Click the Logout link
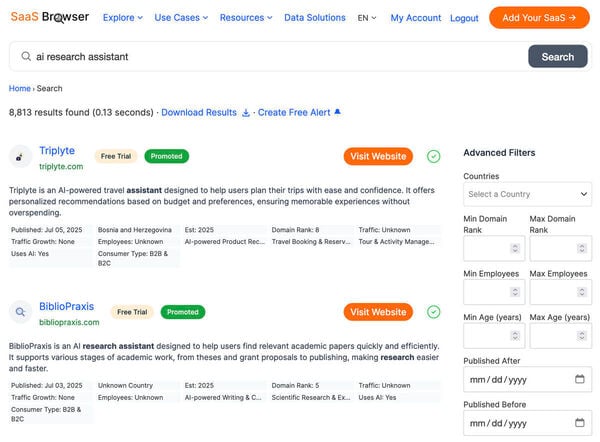Screen dimensions: 600x442 [x=464, y=18]
